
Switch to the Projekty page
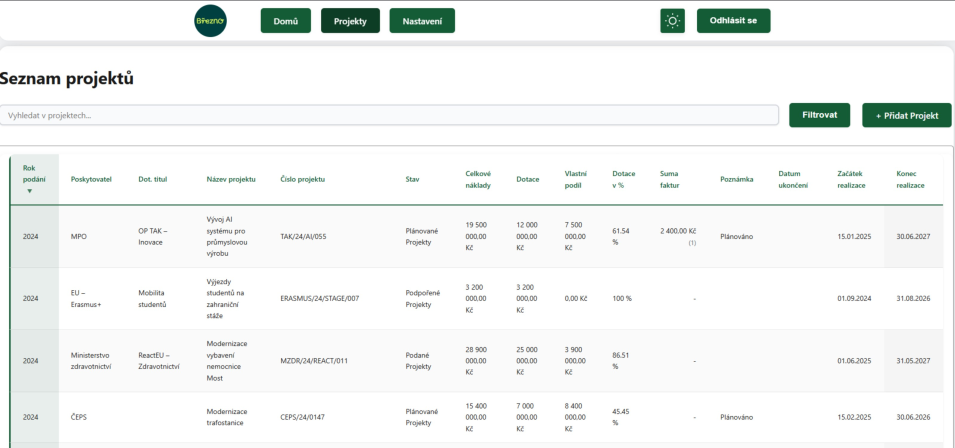coord(350,21)
